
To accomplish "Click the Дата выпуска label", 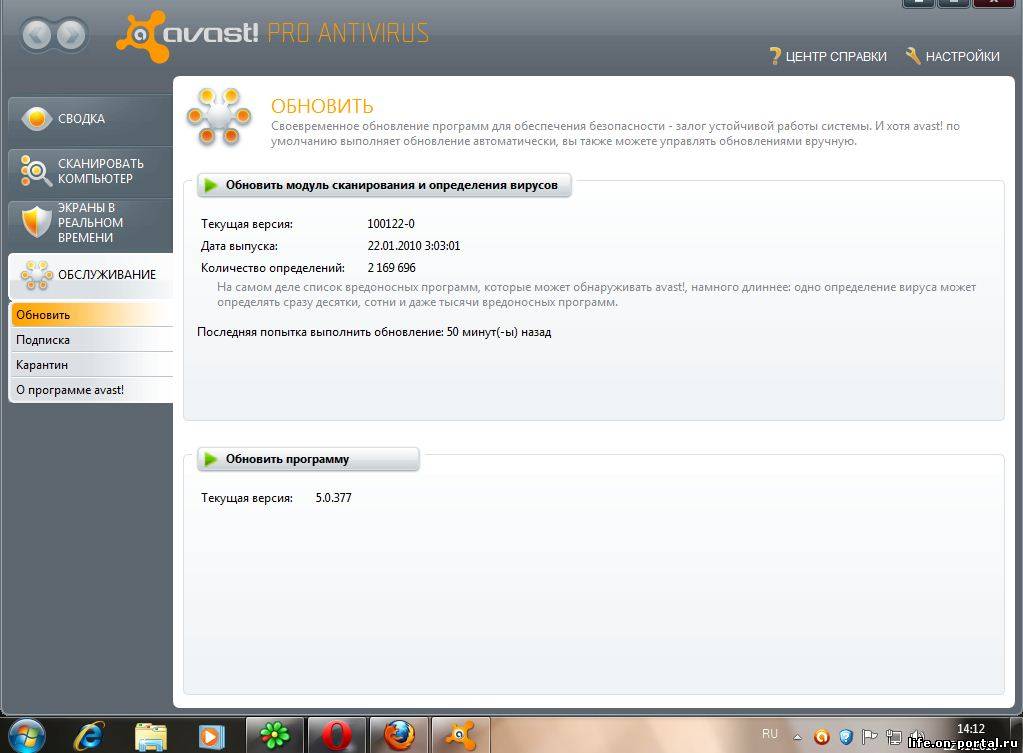I will click(239, 246).
